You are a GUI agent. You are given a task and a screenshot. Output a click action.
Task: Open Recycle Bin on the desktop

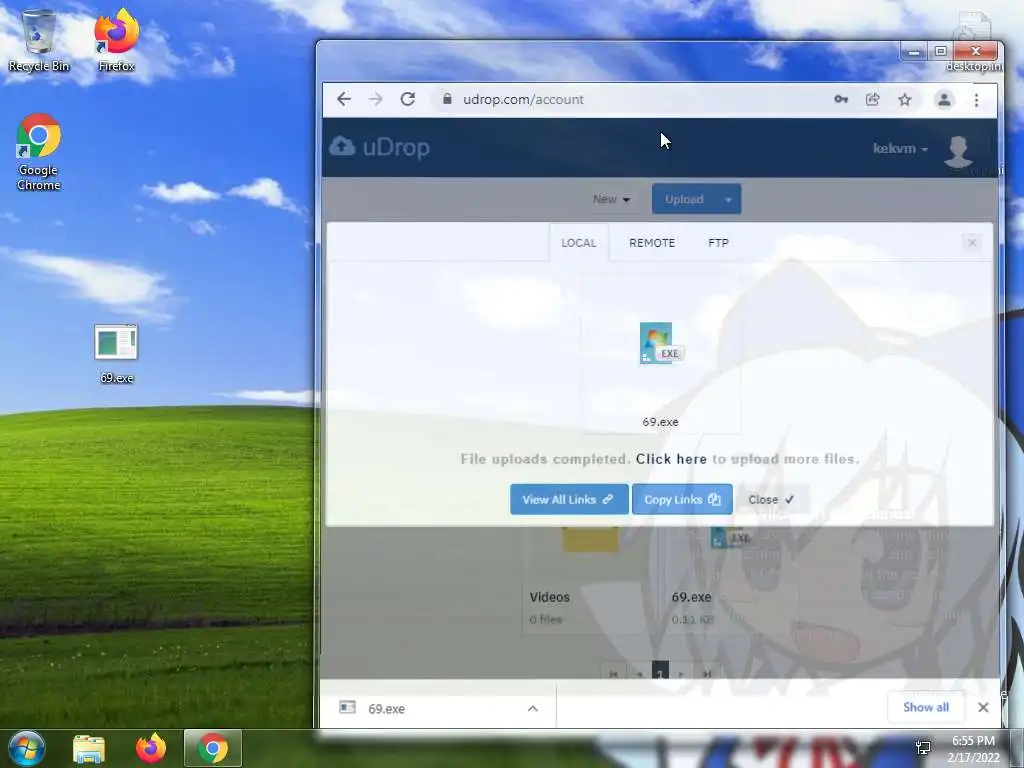(39, 40)
